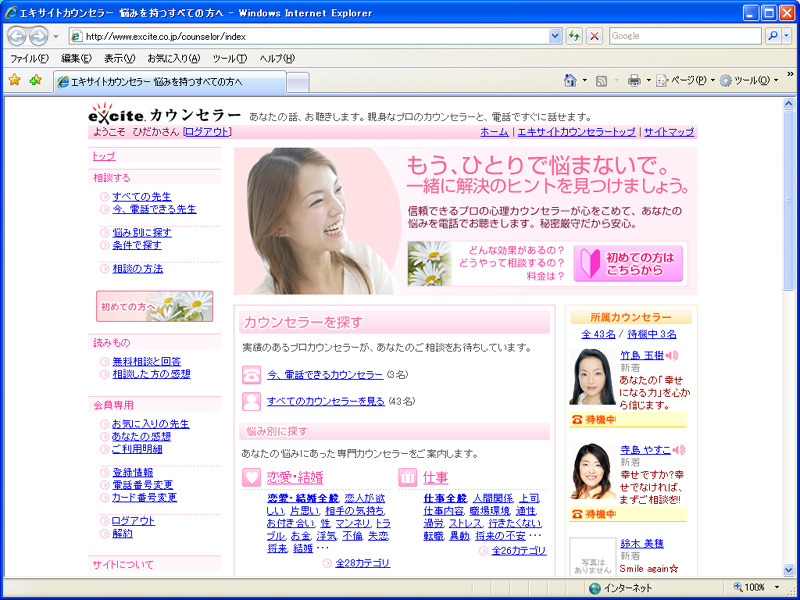Viewport: 800px width, 600px height.
Task: Open 悩み別に探す sidebar link
Action: pyautogui.click(x=142, y=233)
